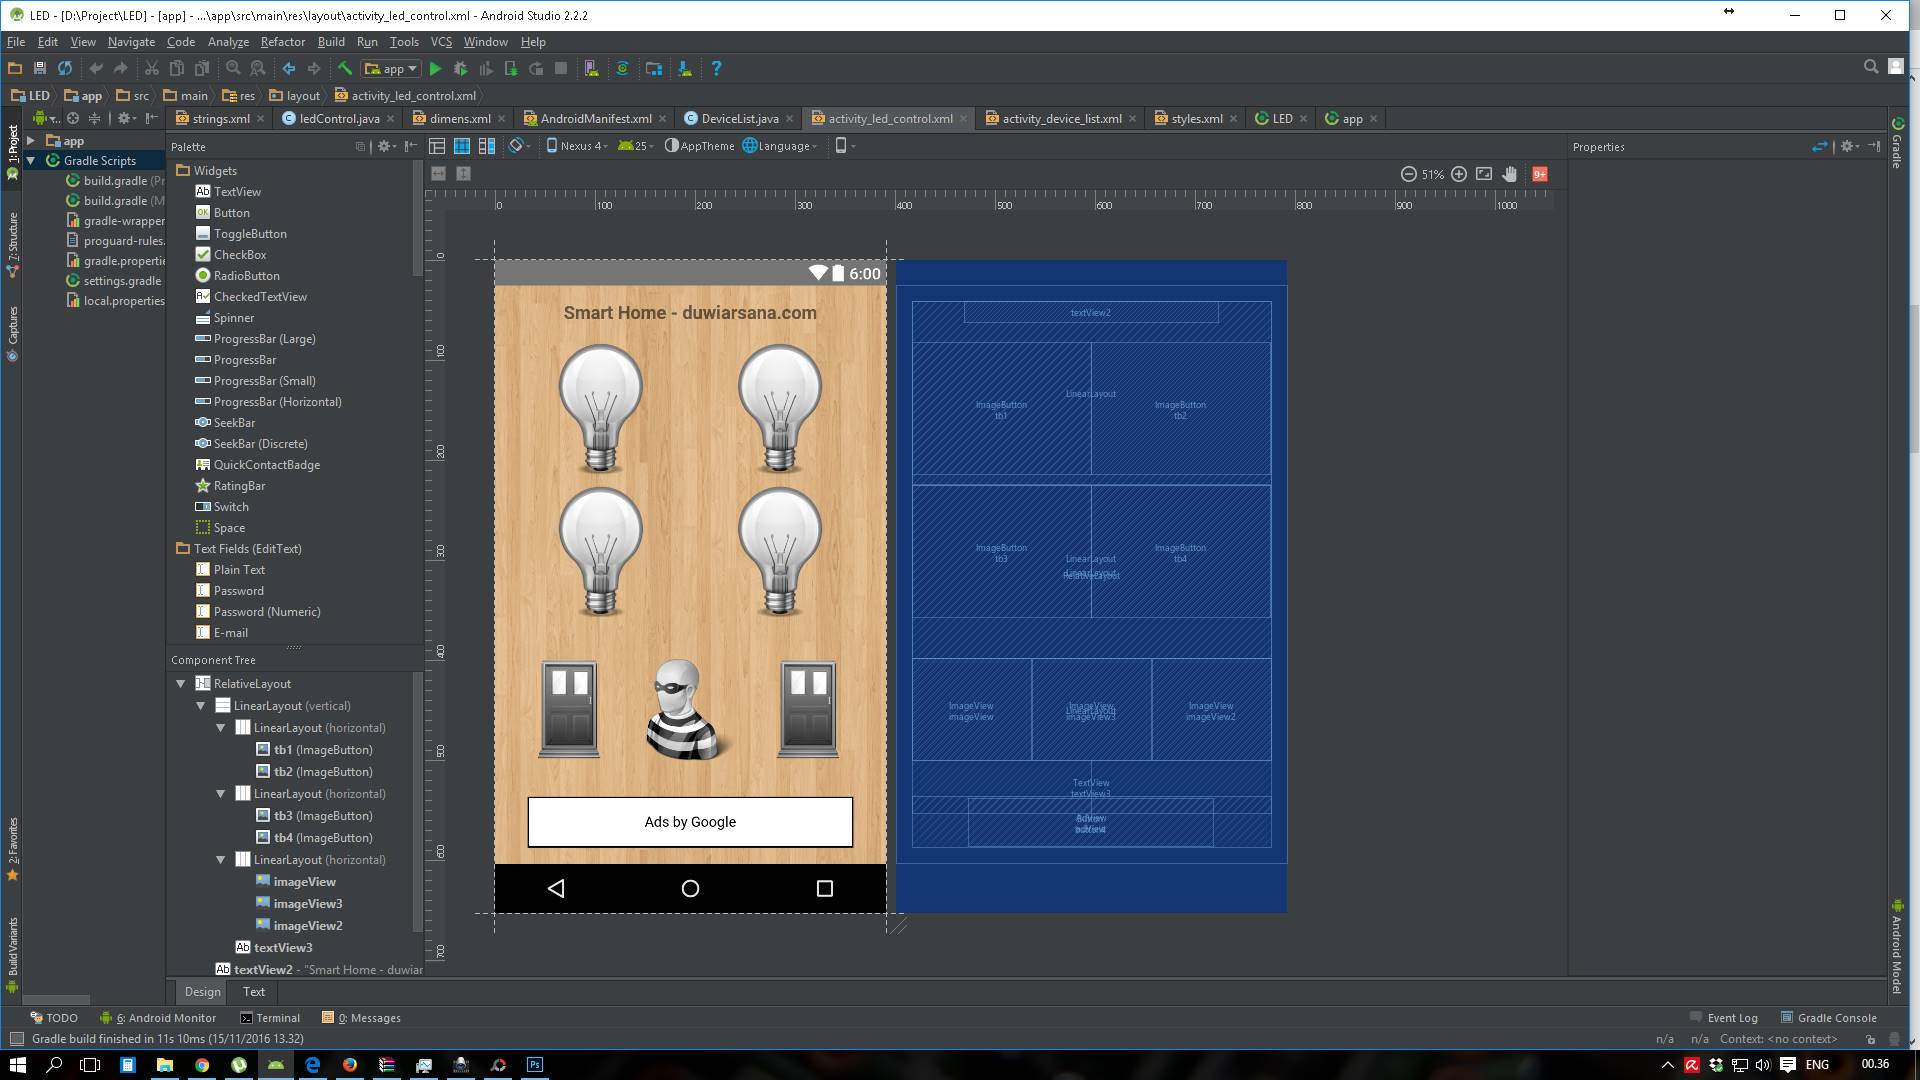This screenshot has width=1920, height=1080.
Task: Select the Pan hand tool
Action: pyautogui.click(x=1510, y=174)
